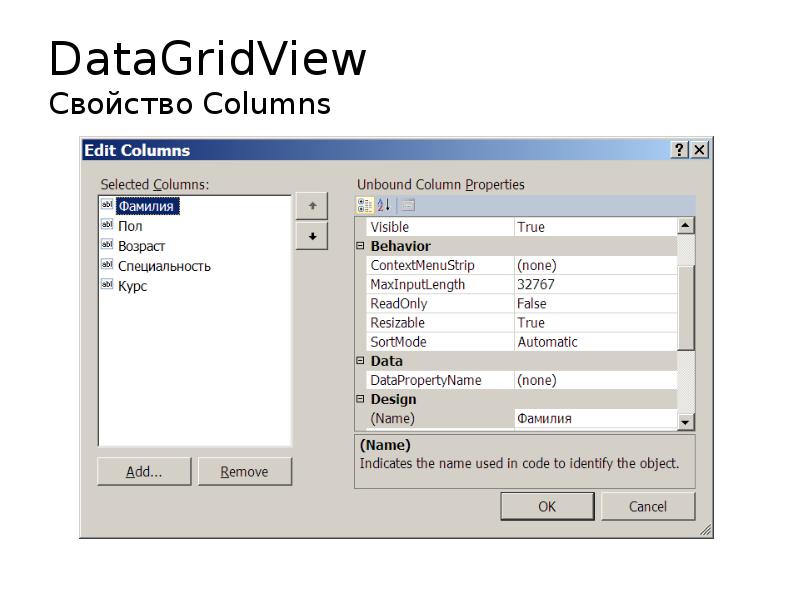The image size is (800, 600).
Task: Click the textbox icon beside Курс
Action: [x=107, y=284]
